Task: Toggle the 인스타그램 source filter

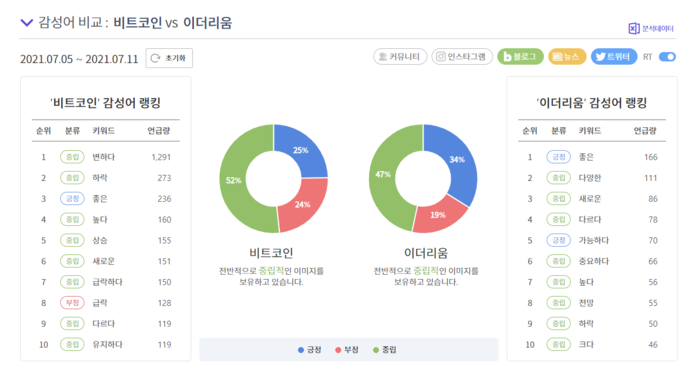Action: click(462, 57)
